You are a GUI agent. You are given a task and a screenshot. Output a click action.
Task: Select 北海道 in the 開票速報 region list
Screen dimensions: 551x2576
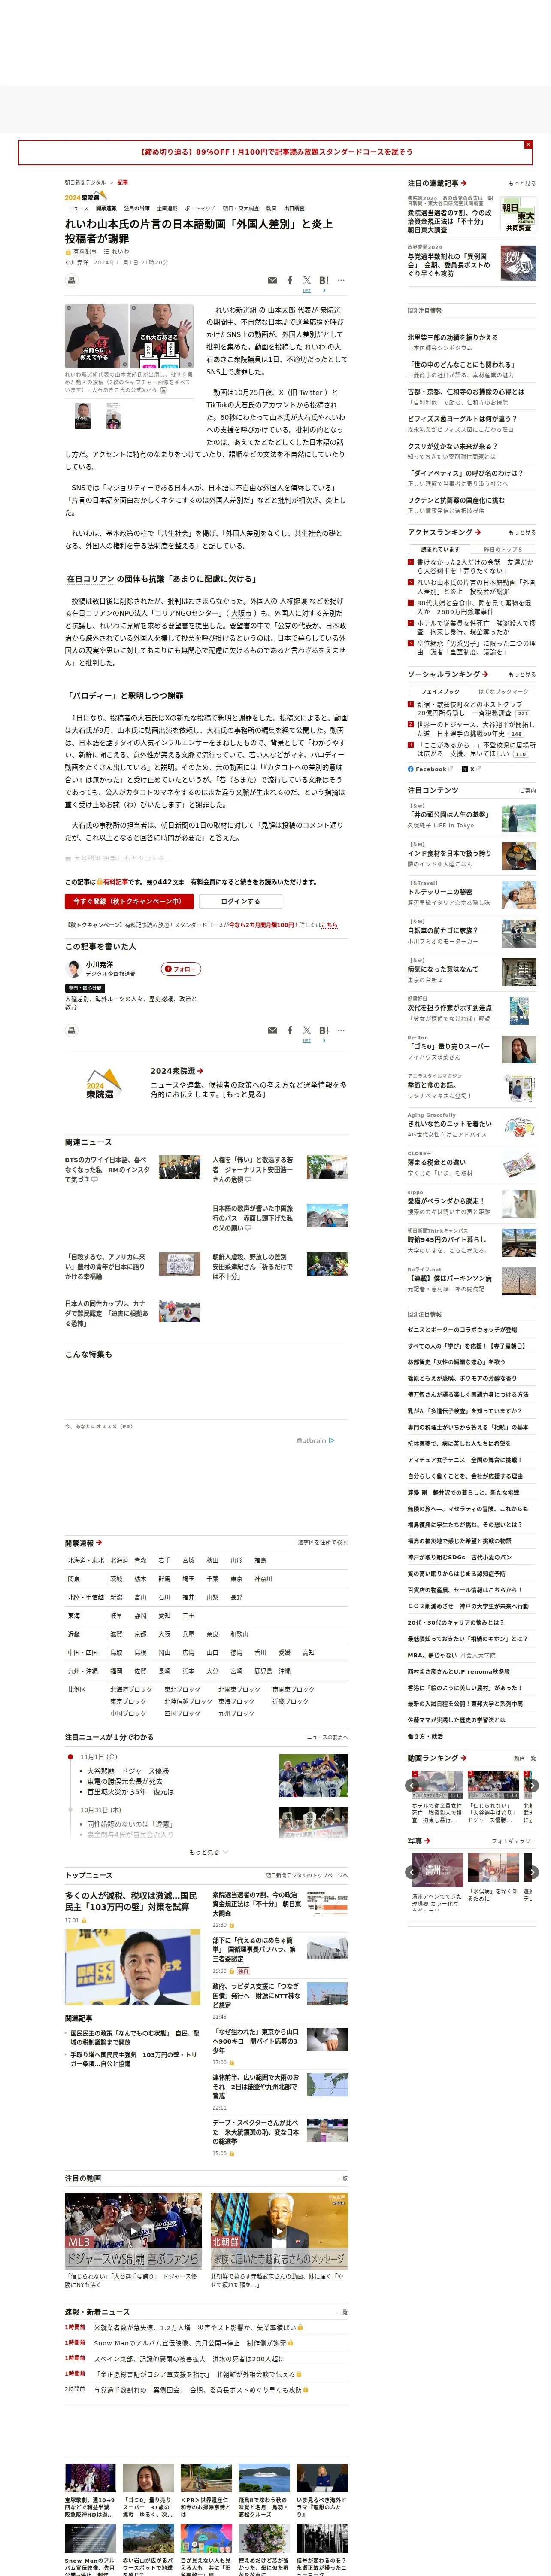tap(119, 1560)
